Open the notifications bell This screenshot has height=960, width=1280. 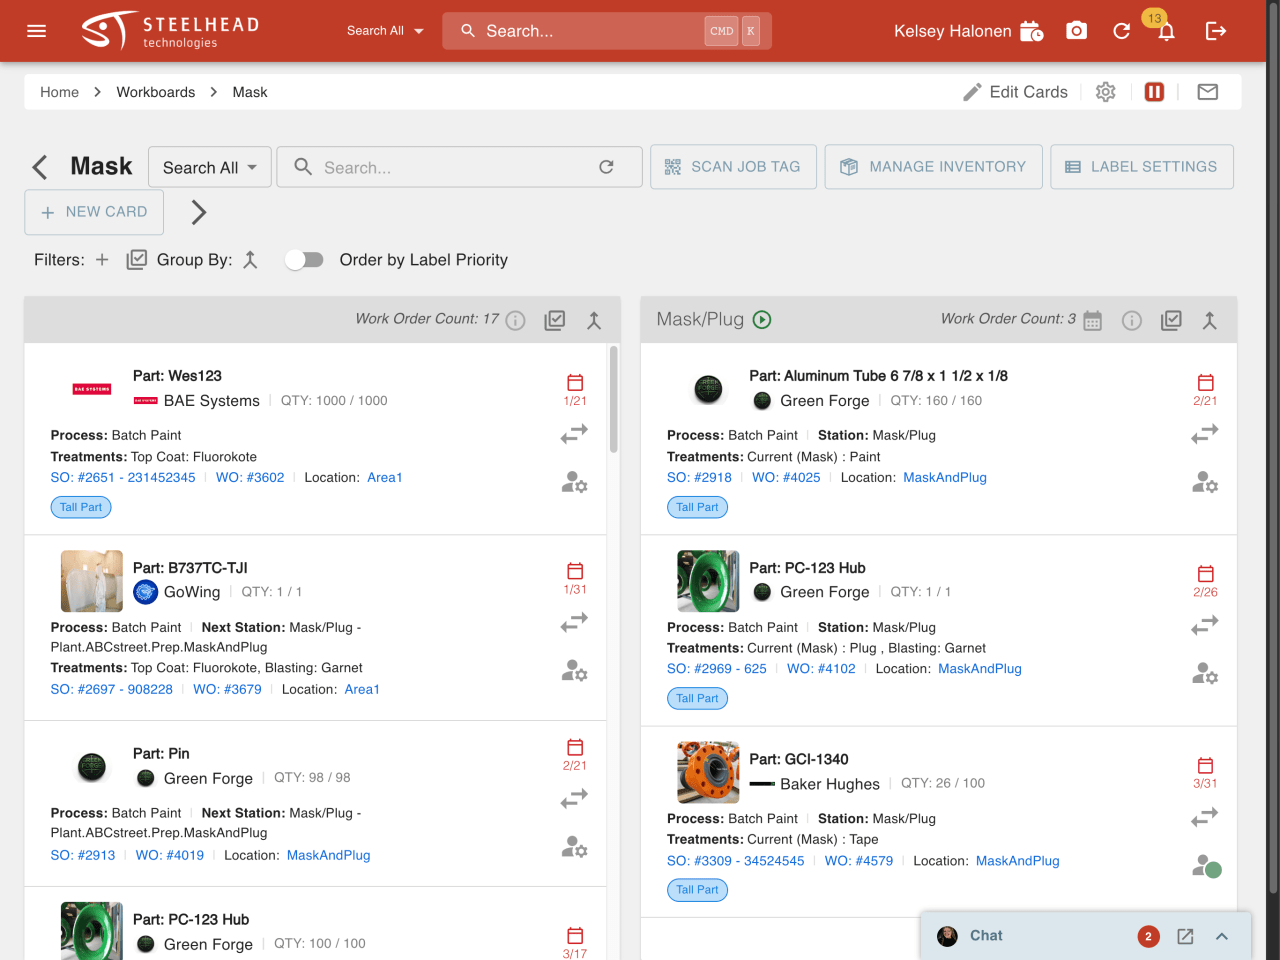point(1166,31)
